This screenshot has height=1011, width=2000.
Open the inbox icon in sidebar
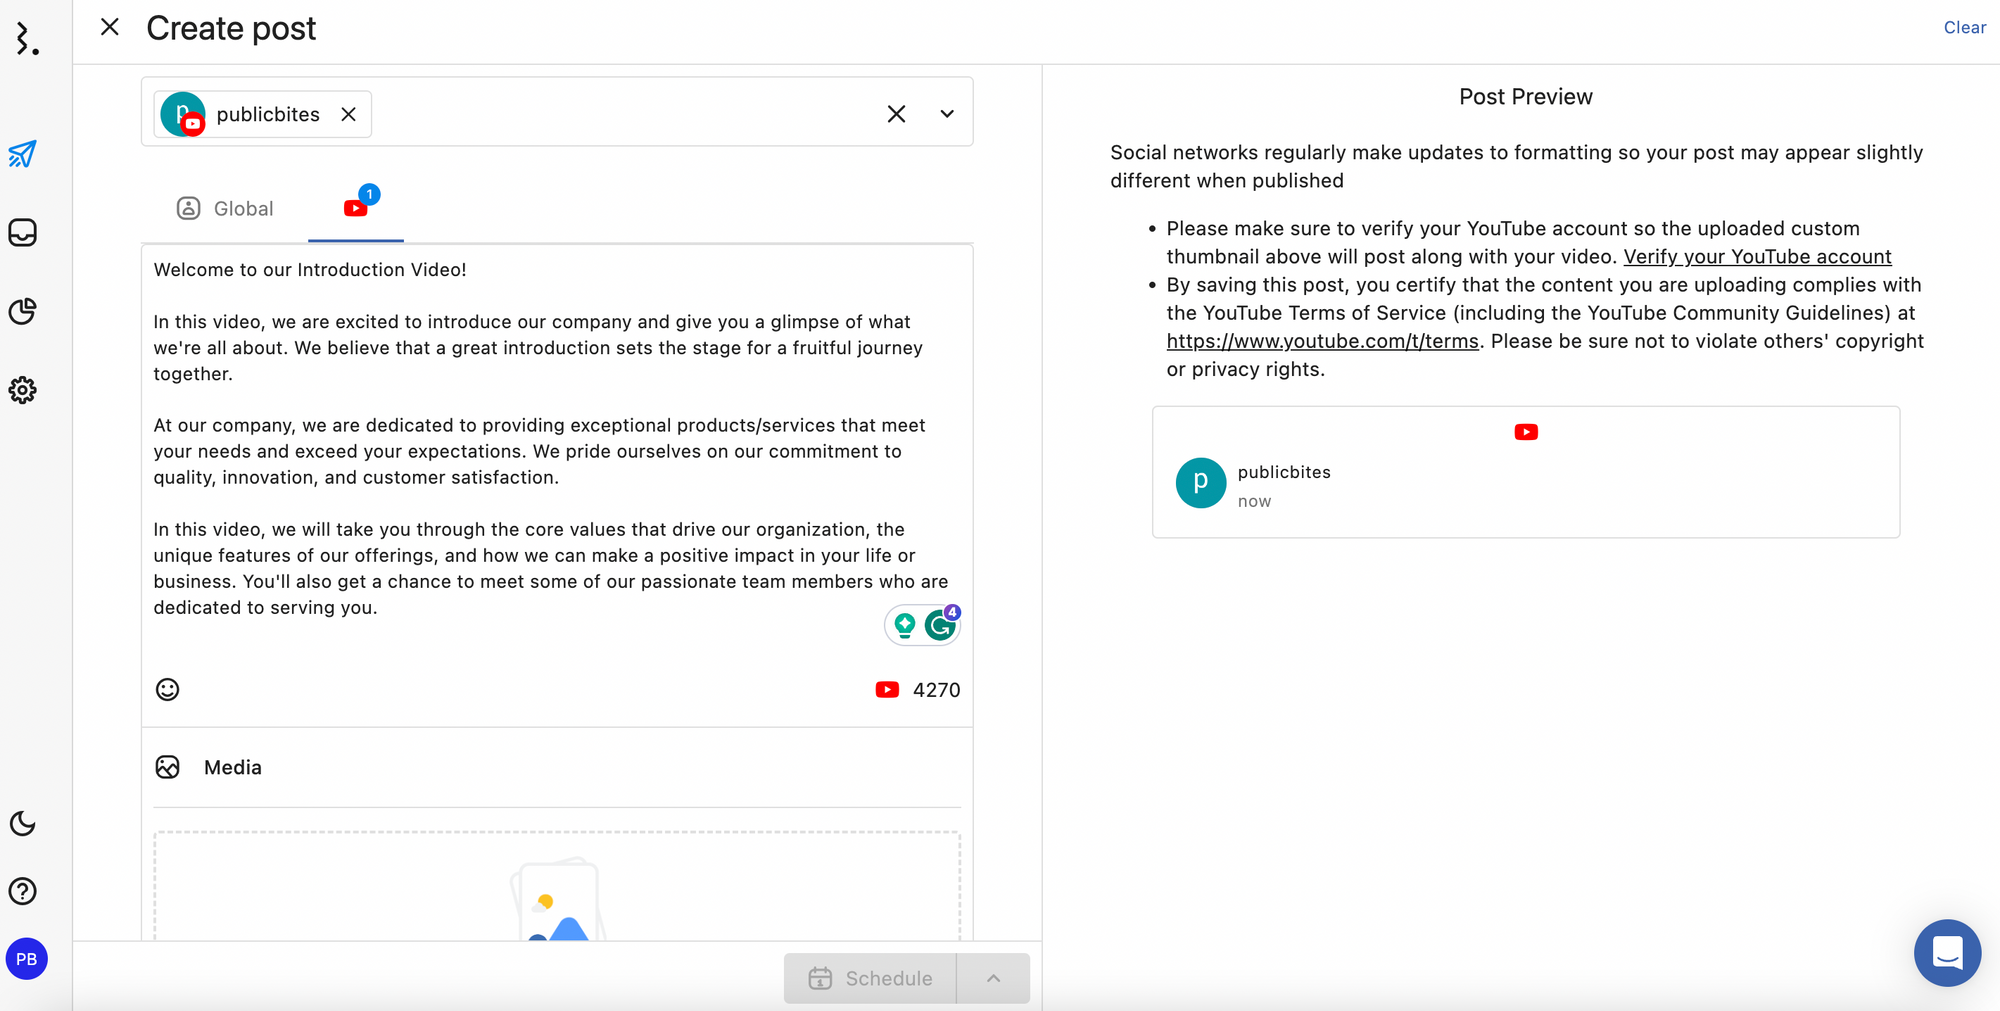click(x=23, y=233)
